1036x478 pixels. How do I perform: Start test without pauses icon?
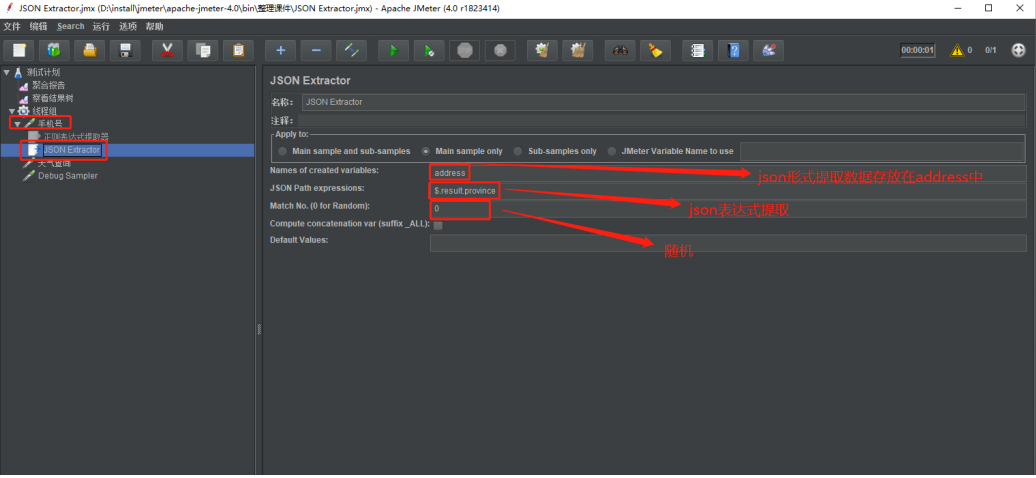pos(429,50)
